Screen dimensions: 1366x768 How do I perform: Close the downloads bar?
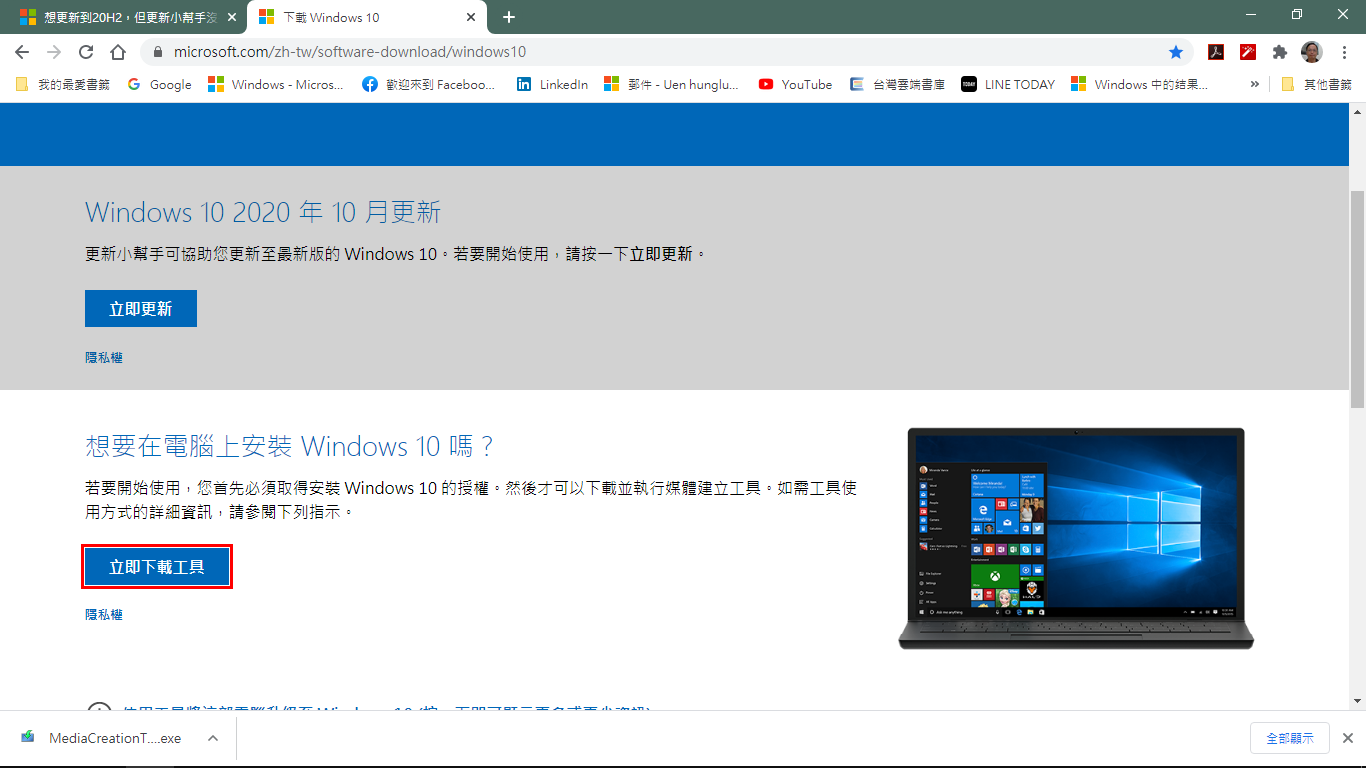coord(1347,738)
